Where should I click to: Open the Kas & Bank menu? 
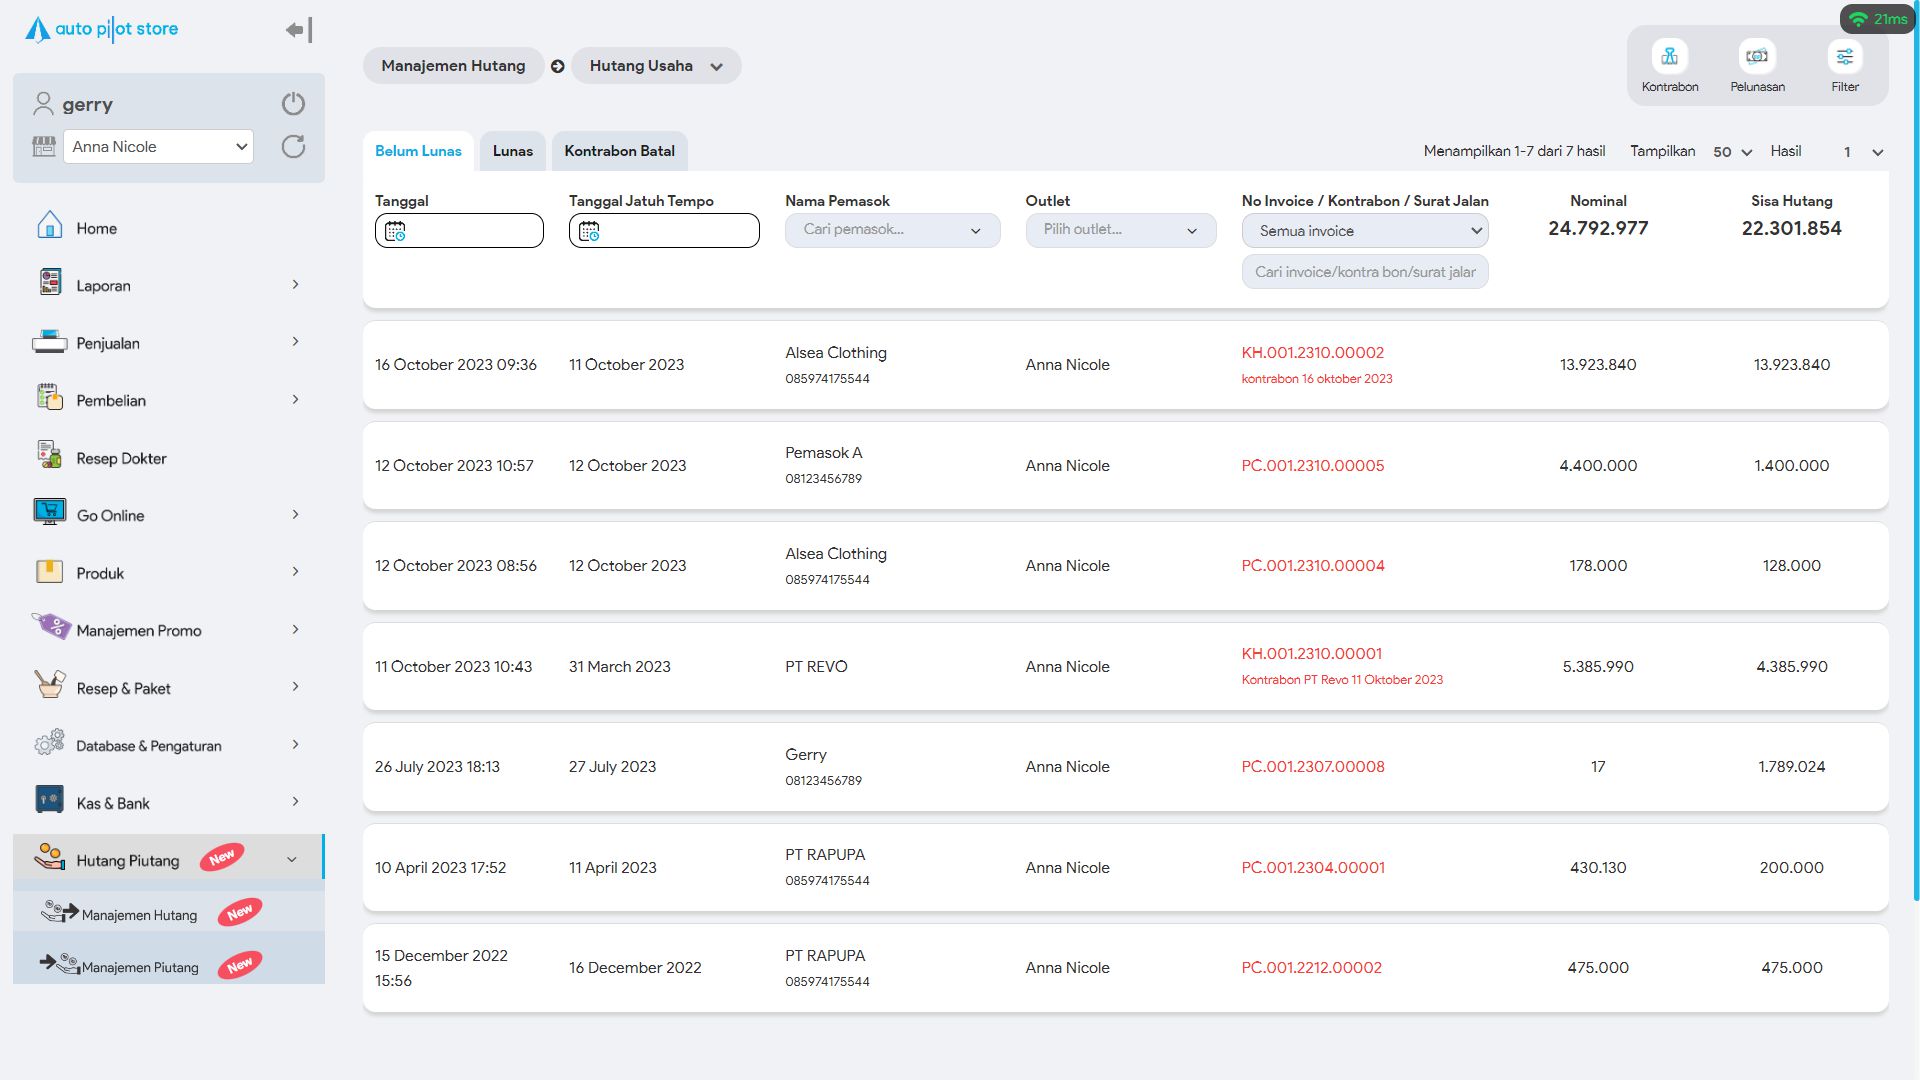pos(112,803)
